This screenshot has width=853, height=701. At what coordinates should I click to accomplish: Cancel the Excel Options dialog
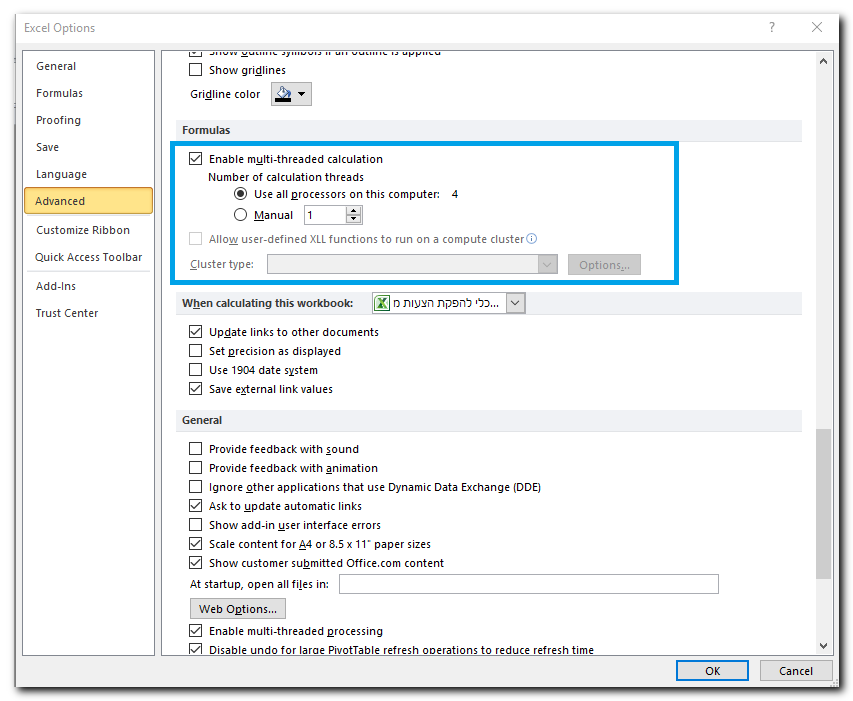tap(796, 670)
